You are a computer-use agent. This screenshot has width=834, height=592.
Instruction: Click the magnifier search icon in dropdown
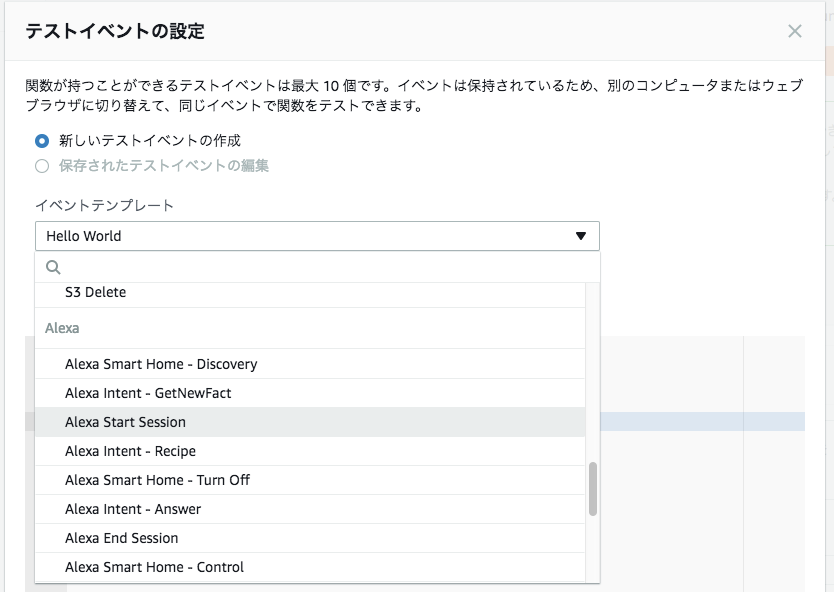click(x=54, y=267)
